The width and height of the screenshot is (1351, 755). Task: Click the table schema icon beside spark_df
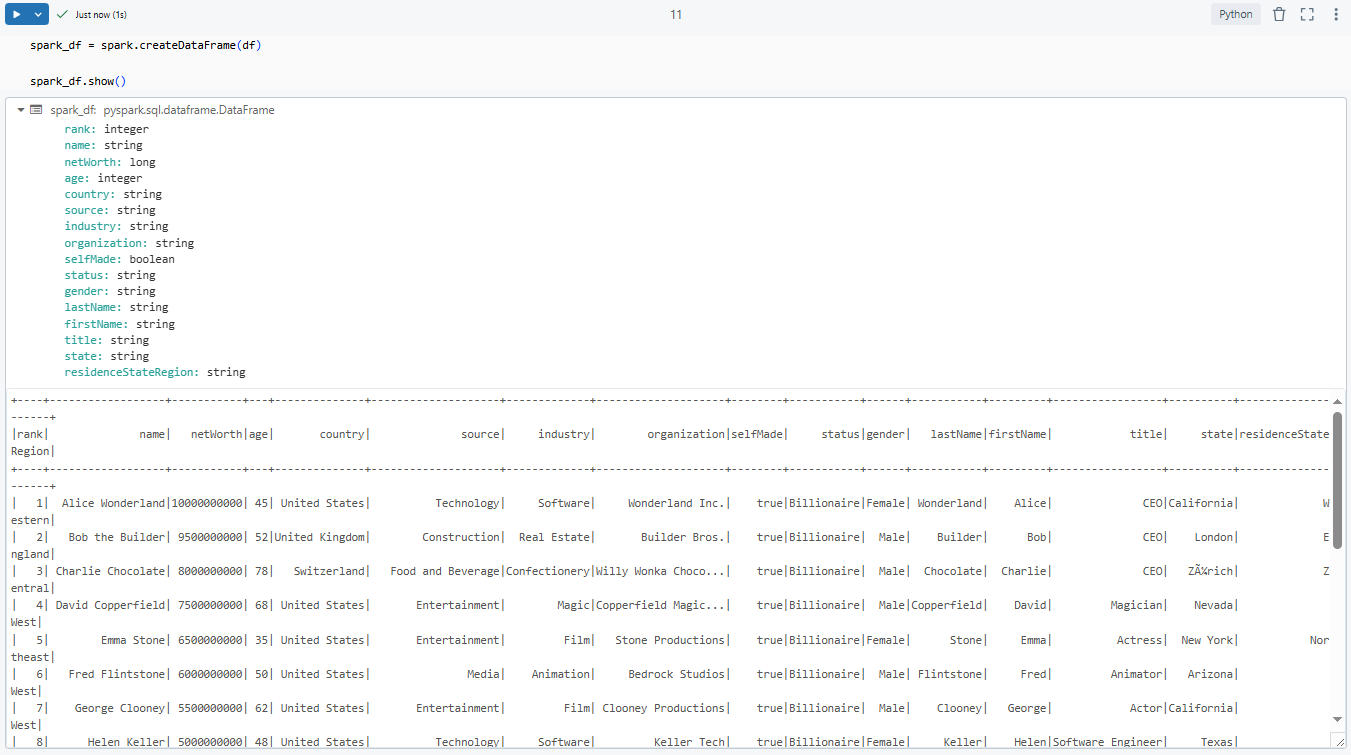(37, 109)
